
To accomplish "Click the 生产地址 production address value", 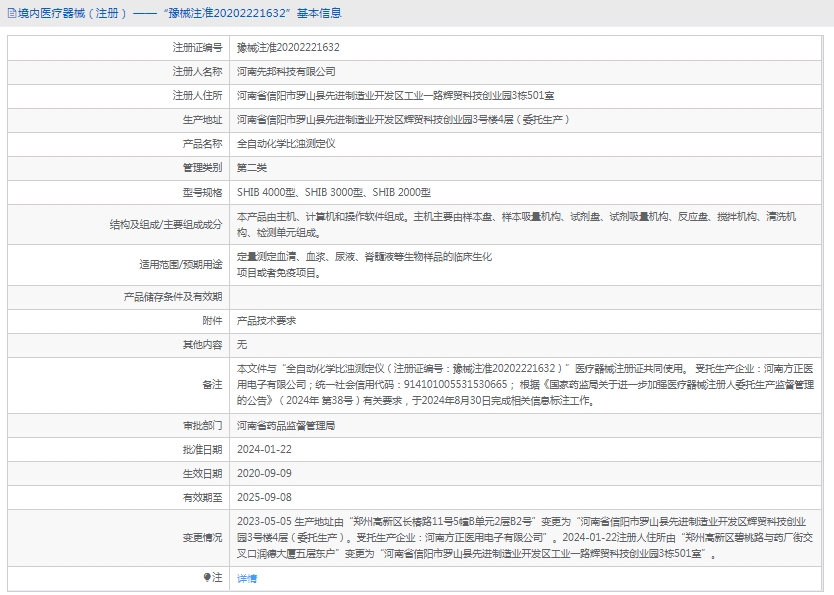I will pyautogui.click(x=403, y=119).
